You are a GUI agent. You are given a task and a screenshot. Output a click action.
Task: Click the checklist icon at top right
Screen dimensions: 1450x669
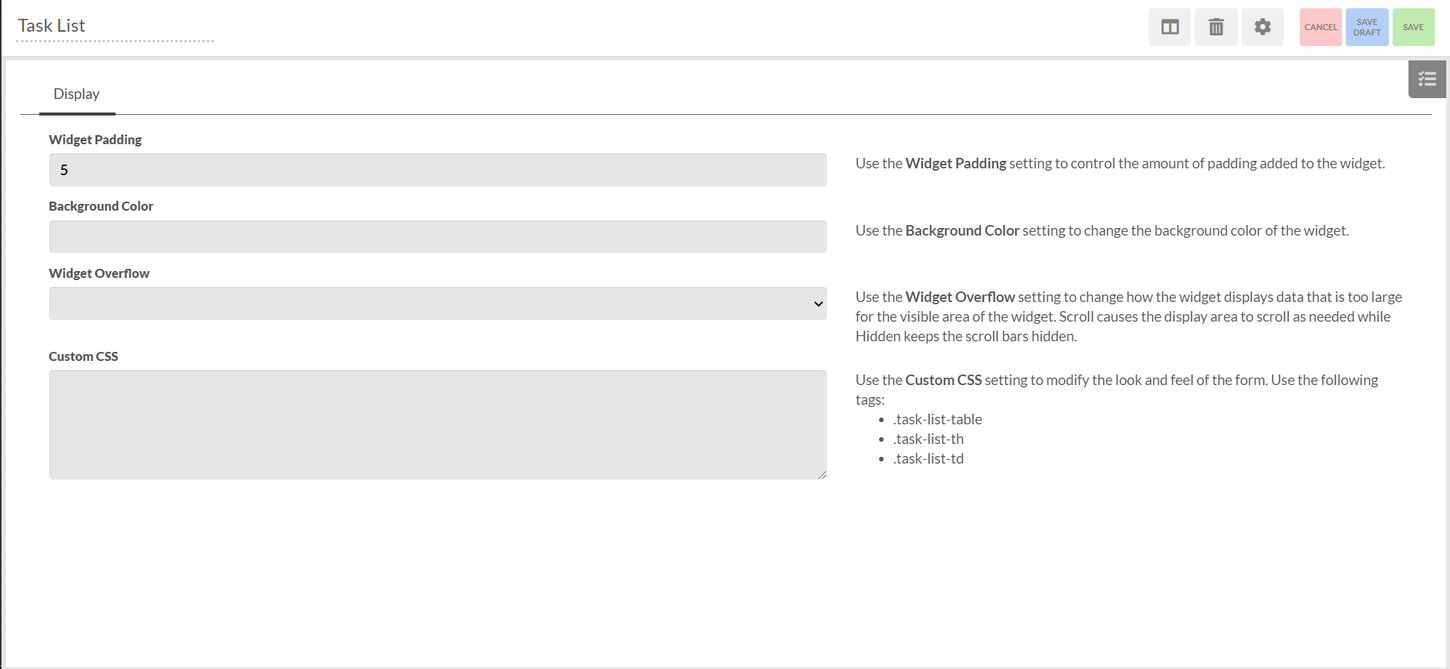click(1427, 78)
